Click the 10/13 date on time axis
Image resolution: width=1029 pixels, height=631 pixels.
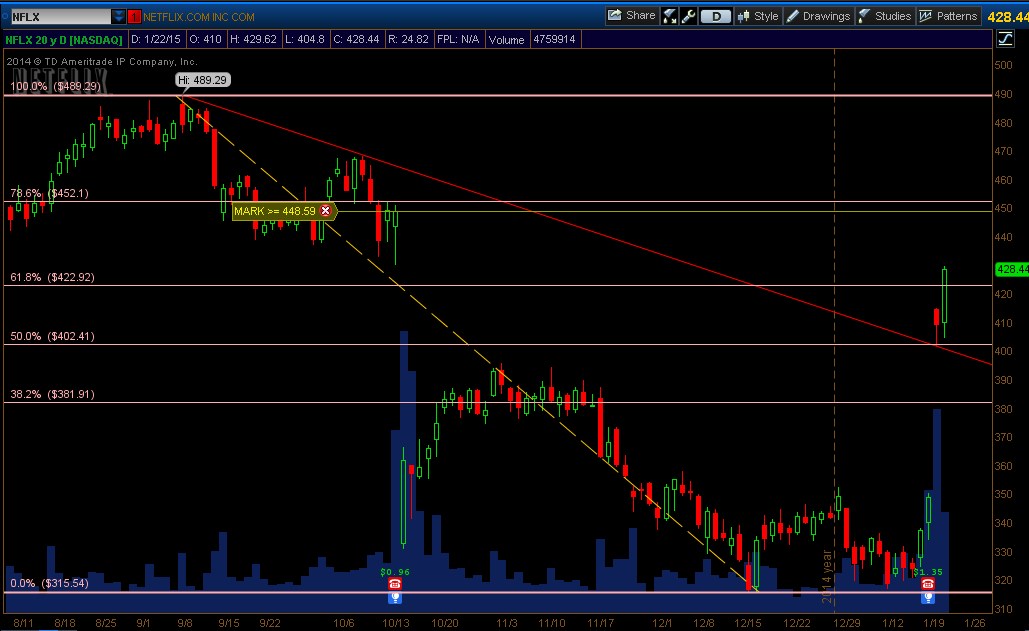click(396, 622)
